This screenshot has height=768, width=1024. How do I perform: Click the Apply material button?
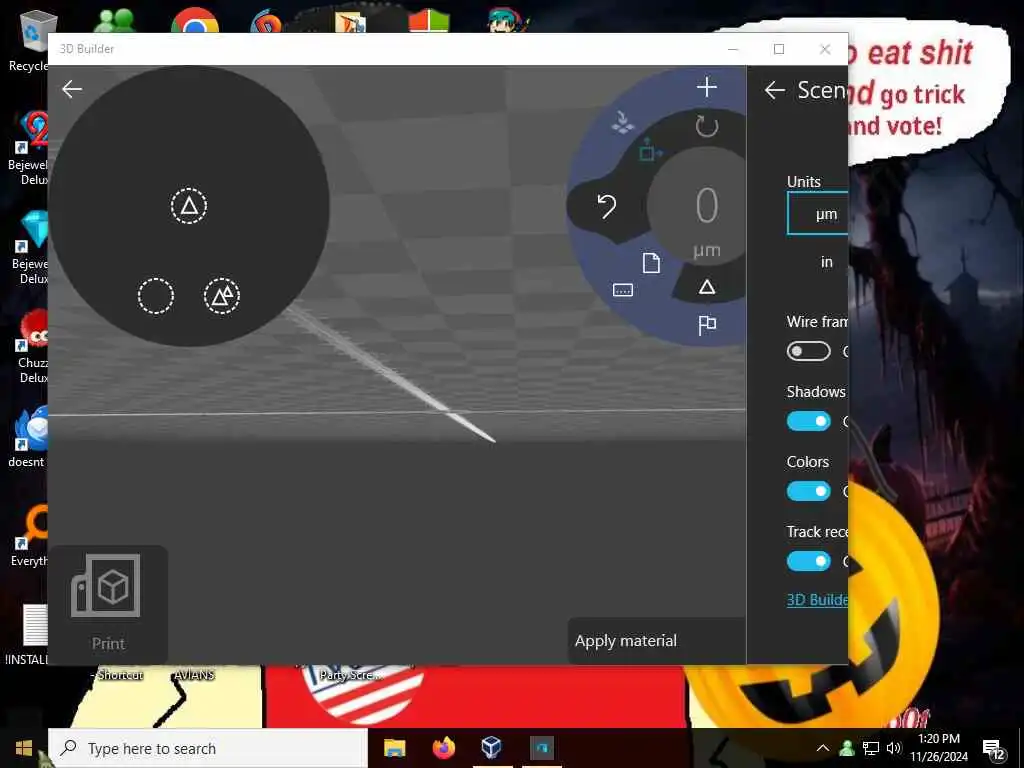pos(657,641)
